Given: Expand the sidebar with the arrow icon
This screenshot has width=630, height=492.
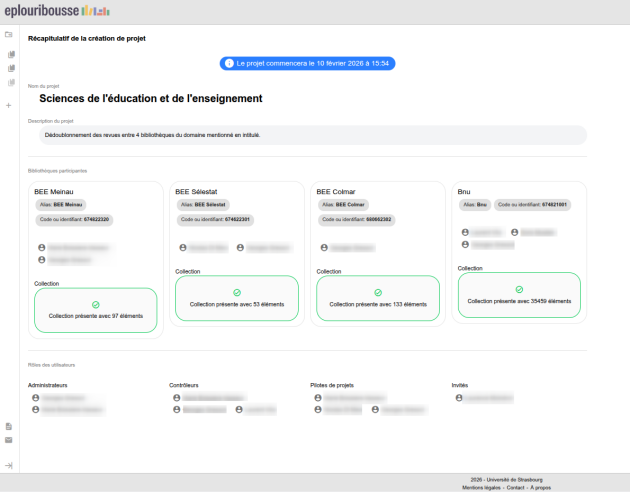Looking at the screenshot, I should (9, 466).
